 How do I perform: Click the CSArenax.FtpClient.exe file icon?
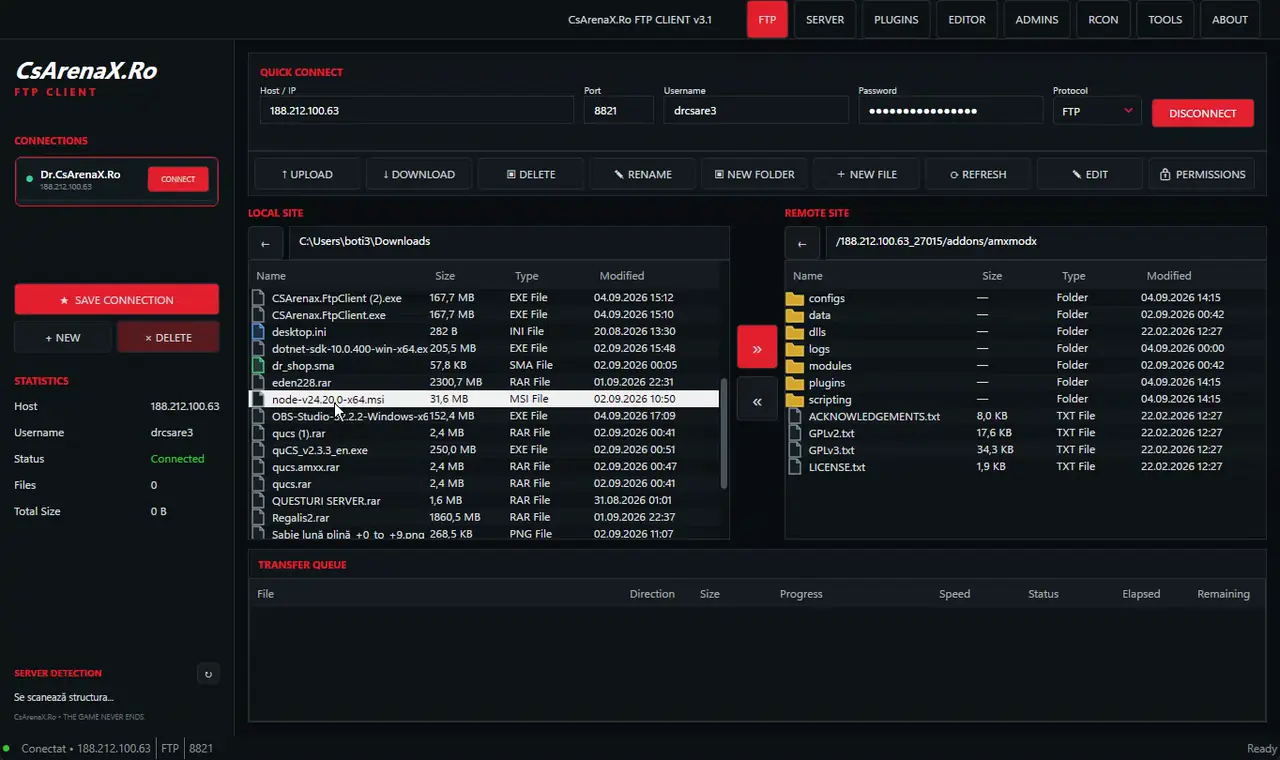[259, 314]
